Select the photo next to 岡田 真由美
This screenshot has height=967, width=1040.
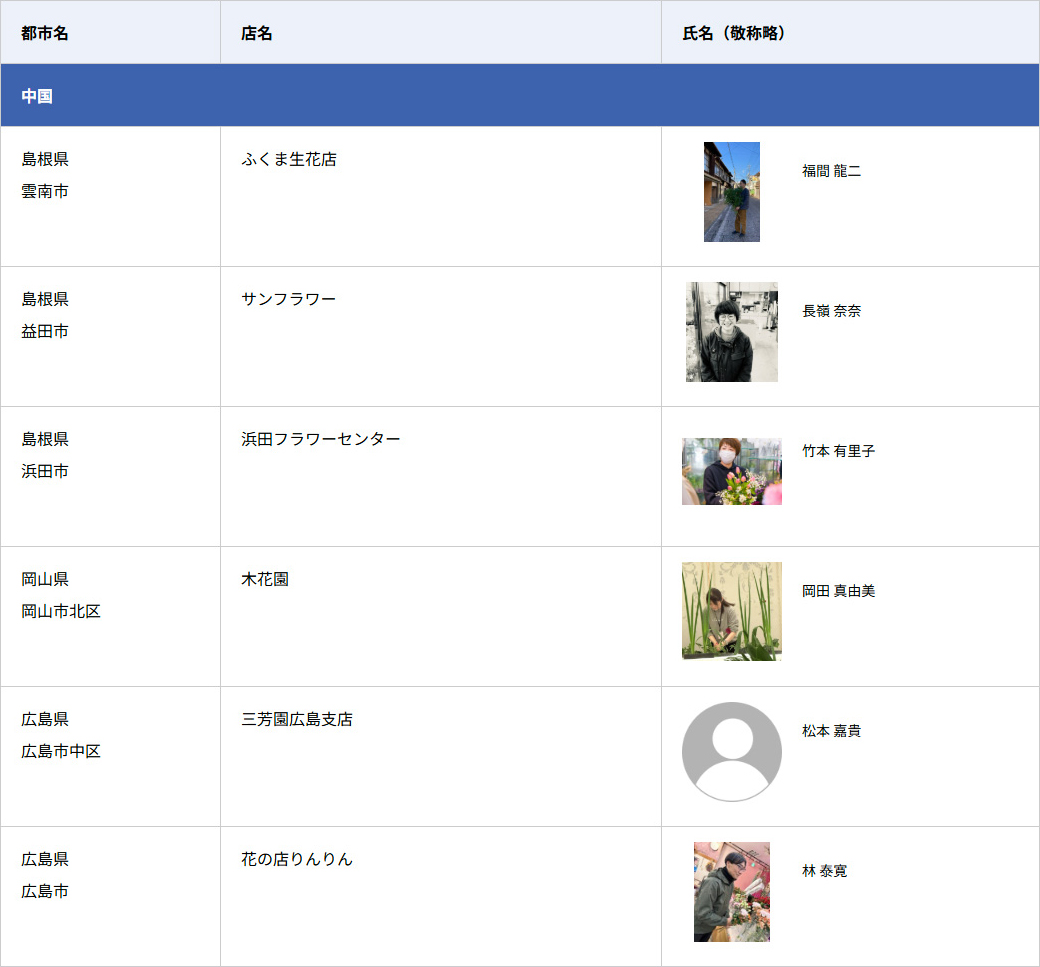click(731, 611)
